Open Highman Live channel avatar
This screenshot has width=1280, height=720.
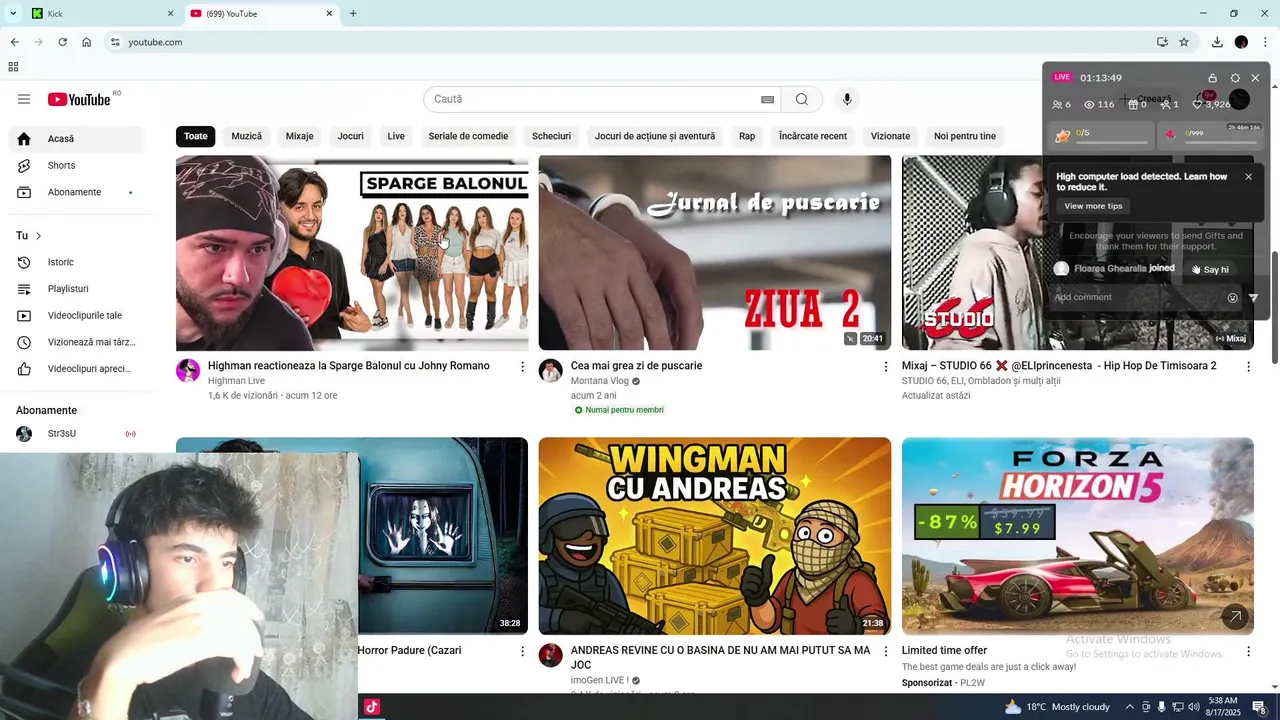[x=188, y=371]
